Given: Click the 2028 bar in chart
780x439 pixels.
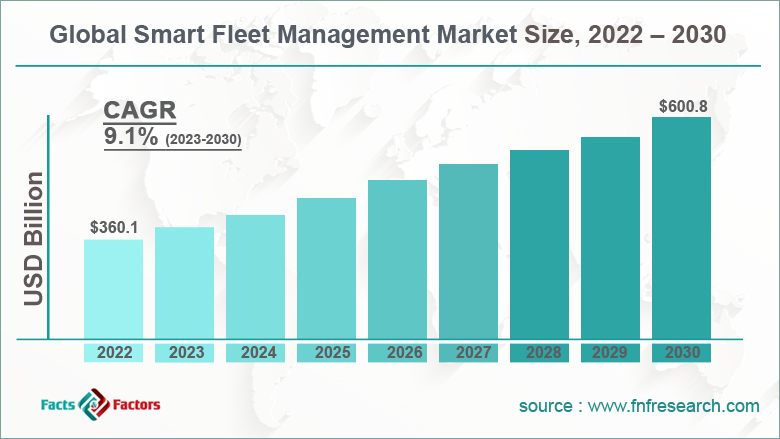Looking at the screenshot, I should [539, 245].
